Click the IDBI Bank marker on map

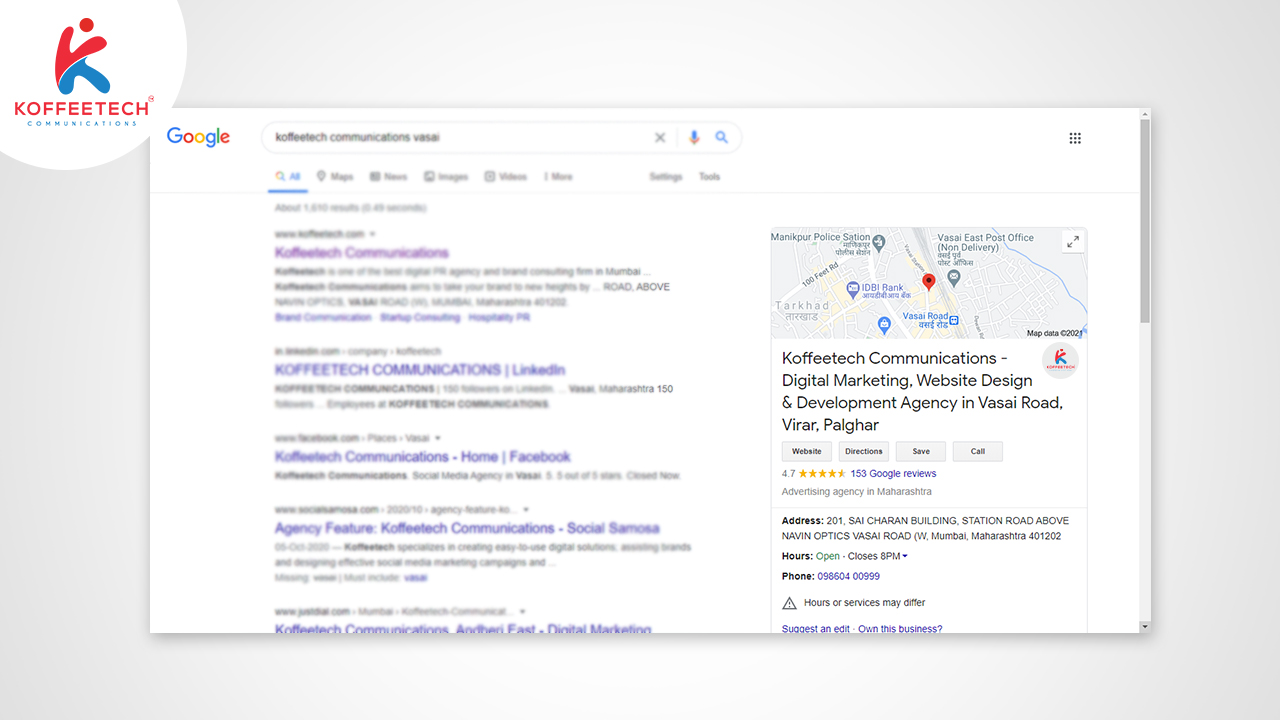tap(853, 290)
